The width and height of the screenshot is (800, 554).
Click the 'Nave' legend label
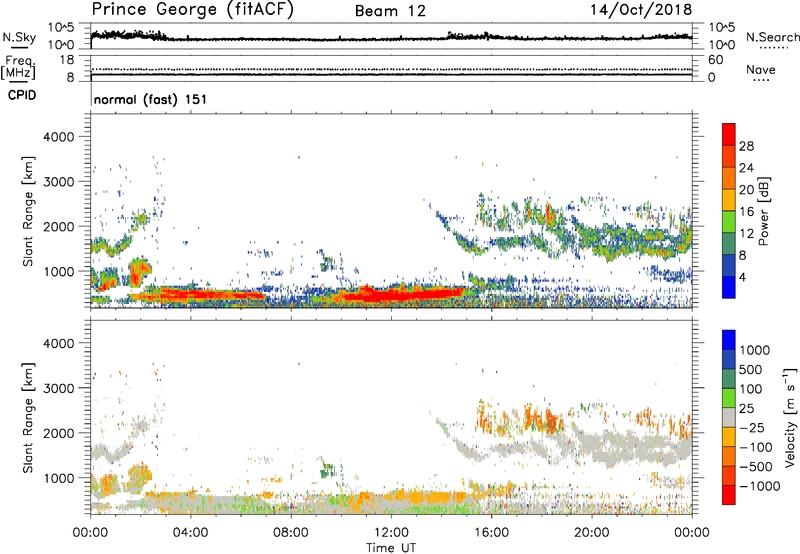[x=761, y=70]
